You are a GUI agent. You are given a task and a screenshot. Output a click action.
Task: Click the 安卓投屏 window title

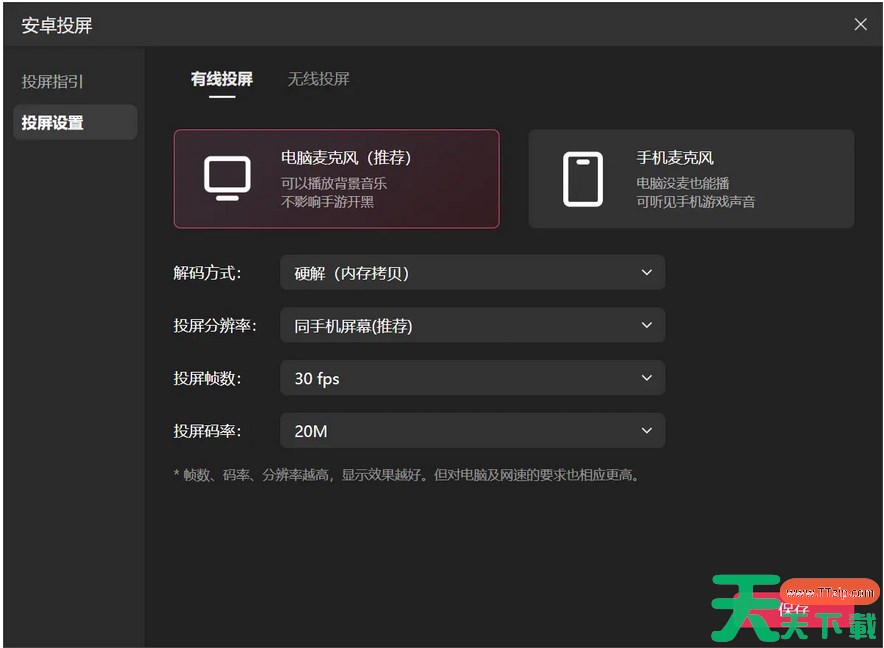(57, 26)
